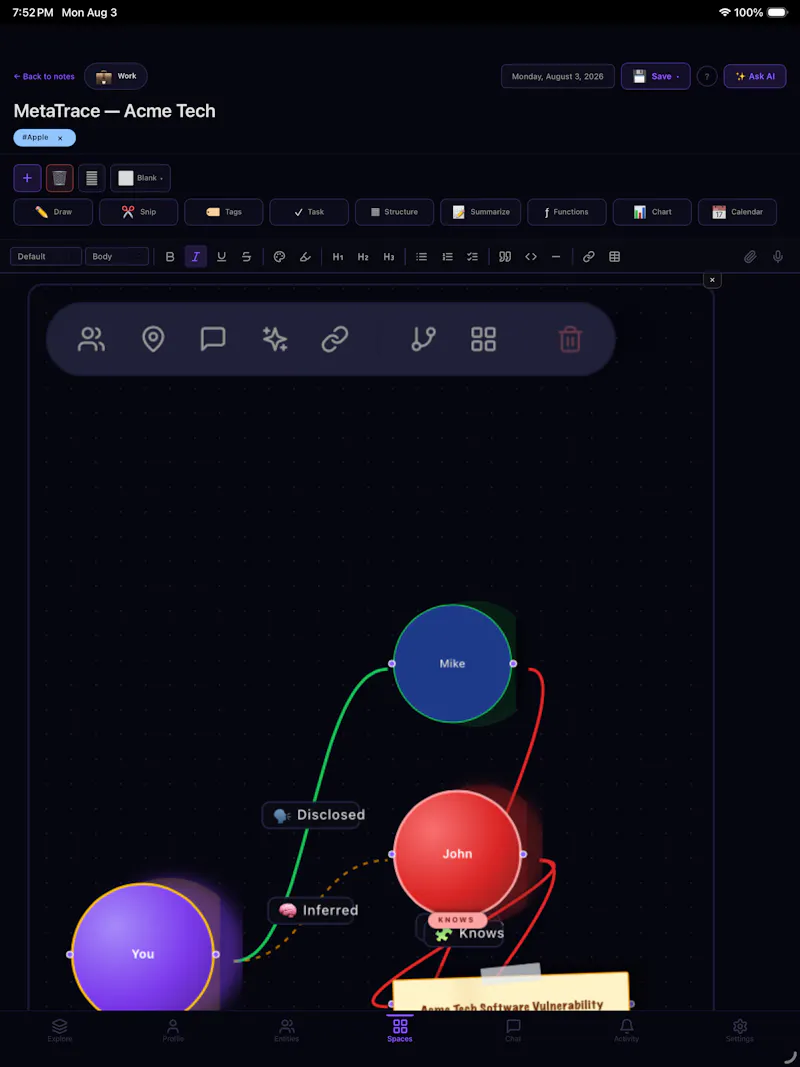Switch to the Spaces tab
This screenshot has height=1067, width=800.
click(x=400, y=1030)
